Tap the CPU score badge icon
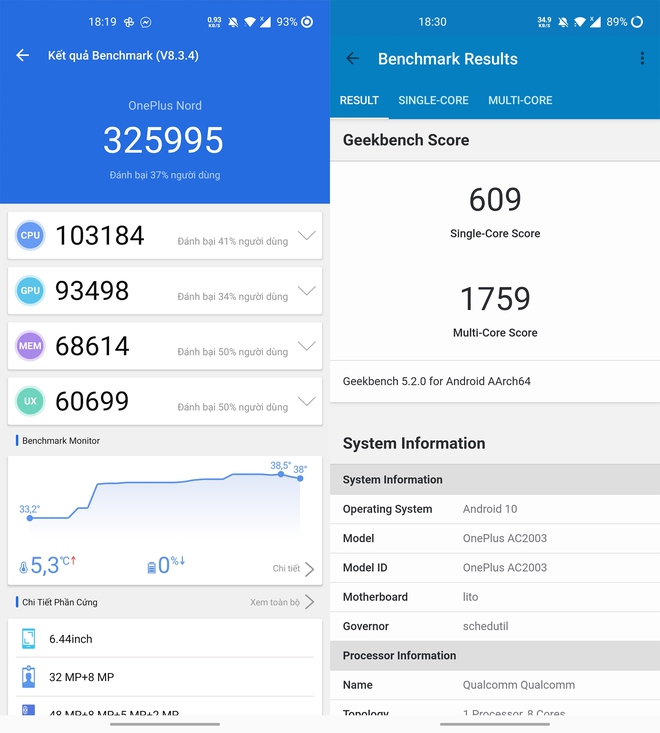660x733 pixels. tap(30, 235)
